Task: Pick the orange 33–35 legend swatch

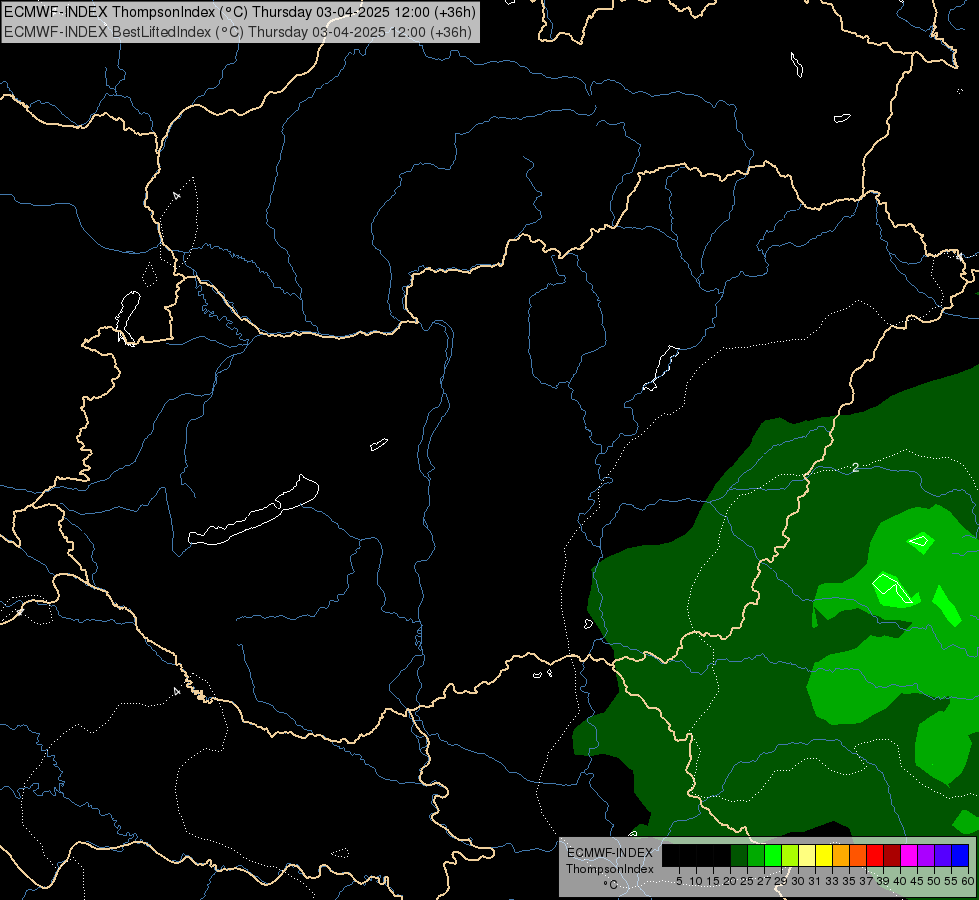Action: [x=841, y=855]
